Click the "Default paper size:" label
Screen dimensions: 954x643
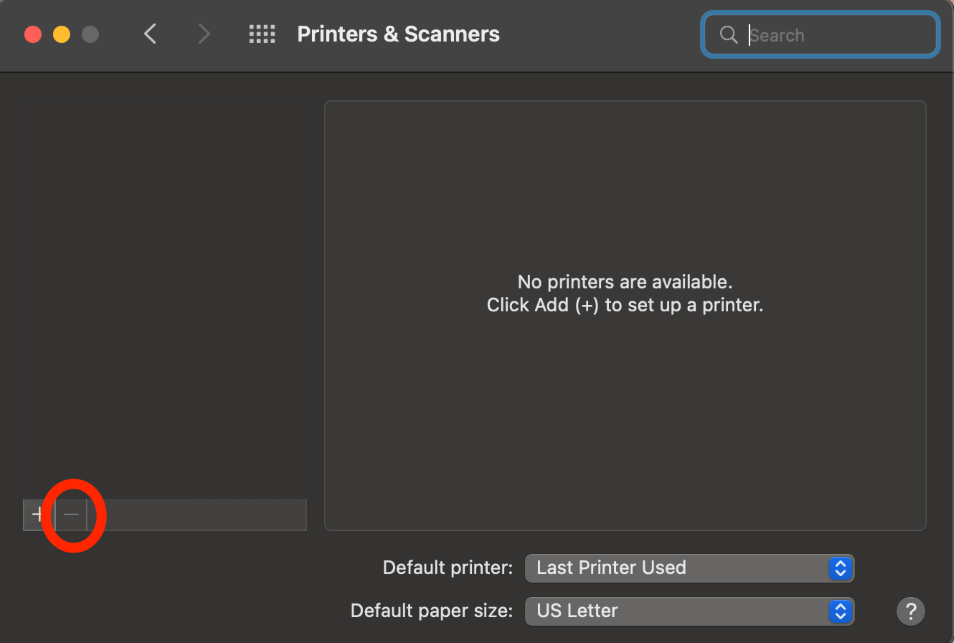point(431,611)
